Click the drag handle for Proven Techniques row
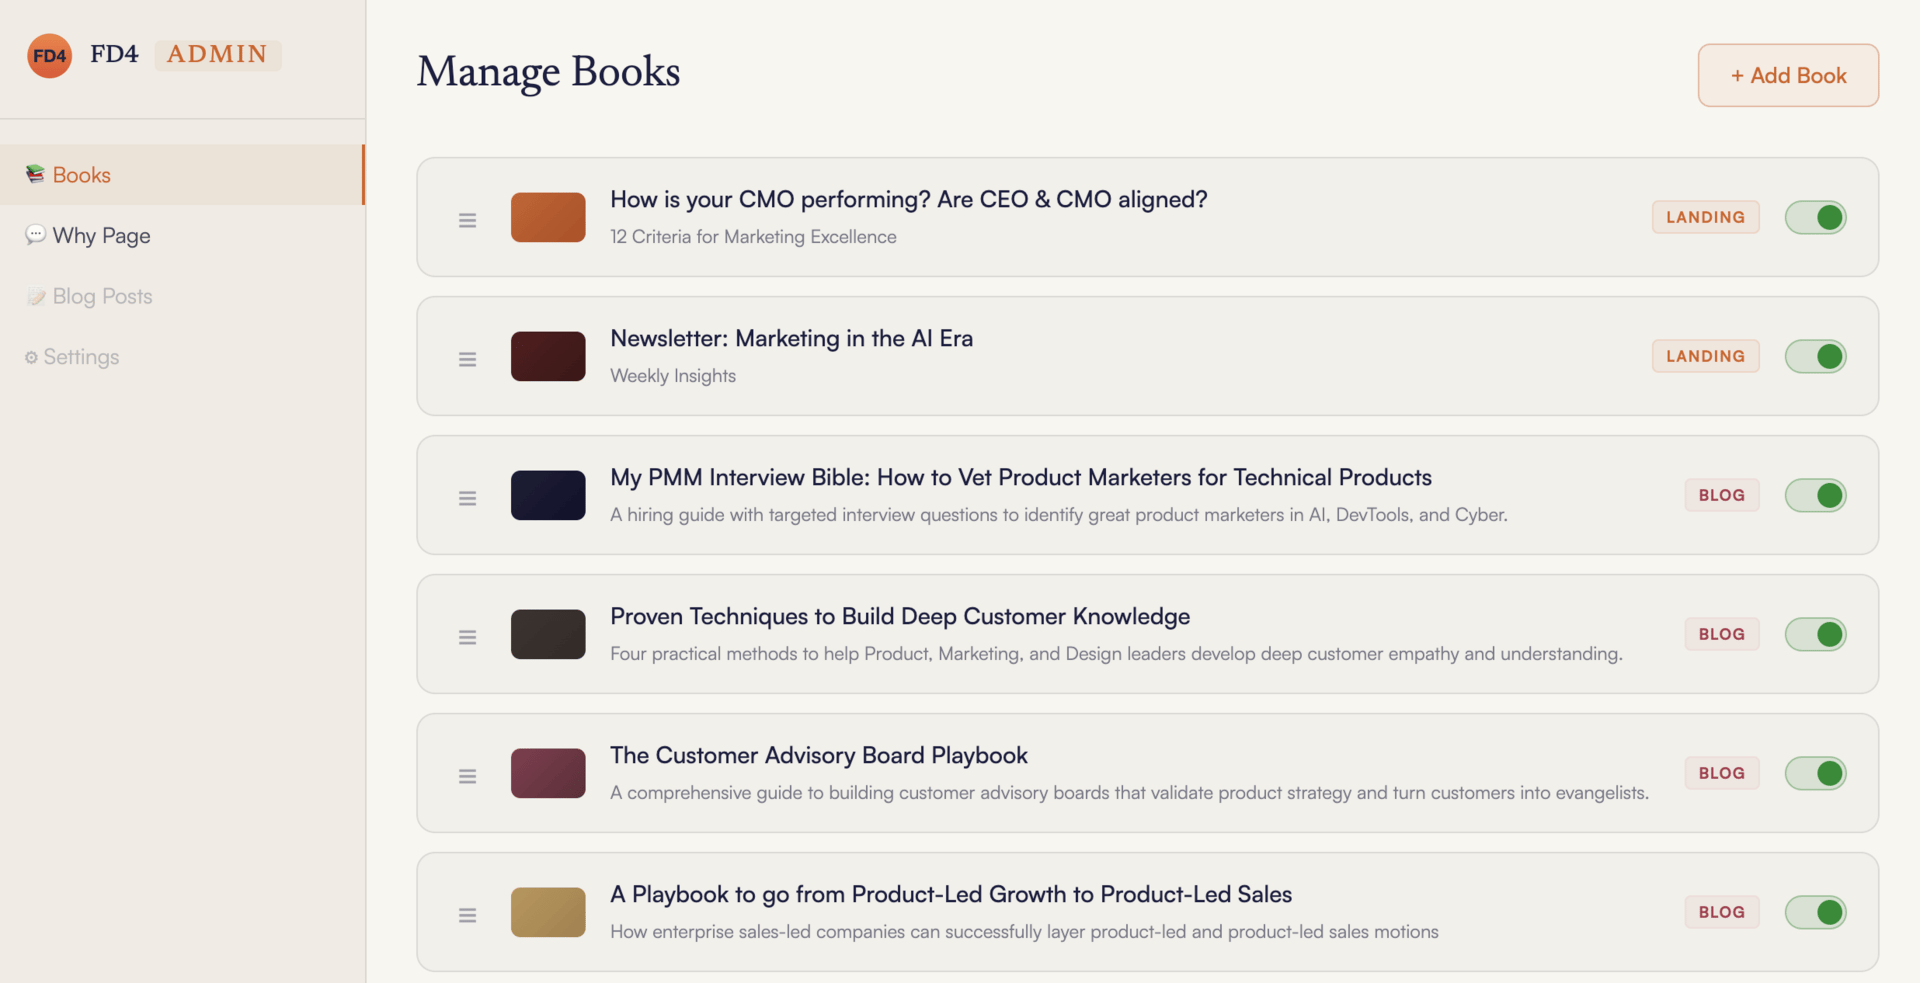The image size is (1920, 983). 467,637
